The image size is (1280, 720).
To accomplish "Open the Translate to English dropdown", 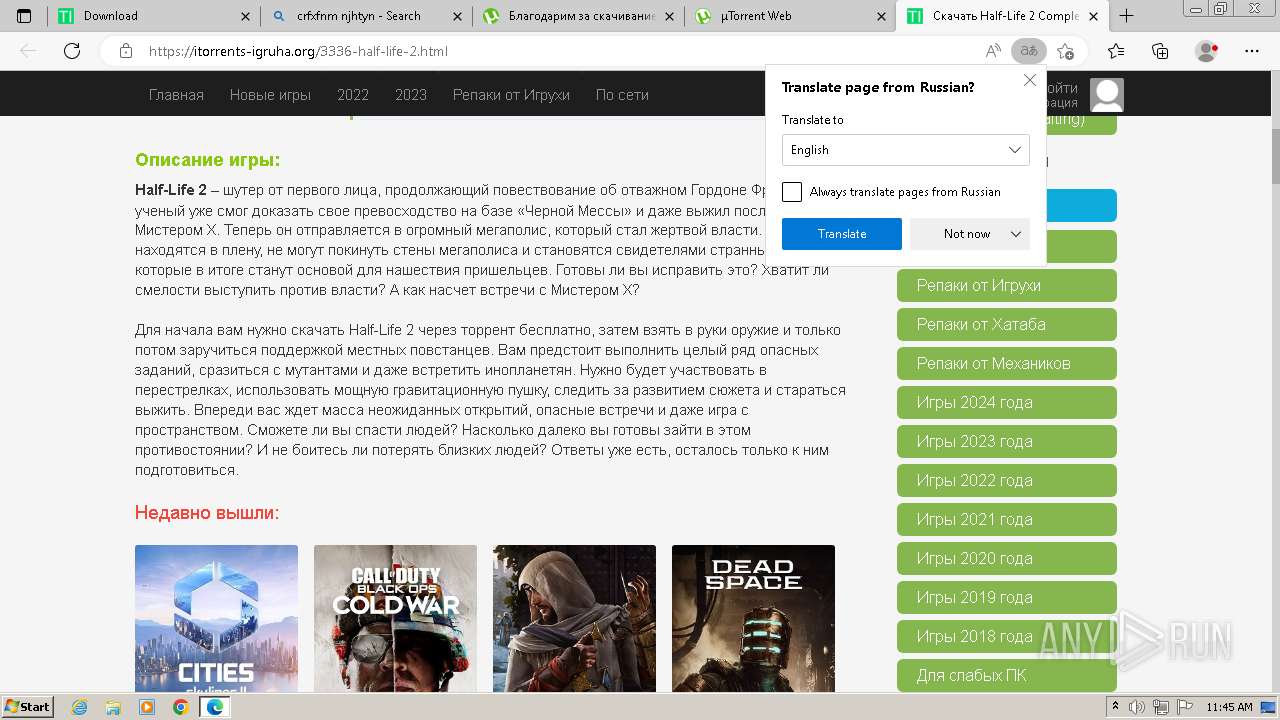I will tap(905, 150).
